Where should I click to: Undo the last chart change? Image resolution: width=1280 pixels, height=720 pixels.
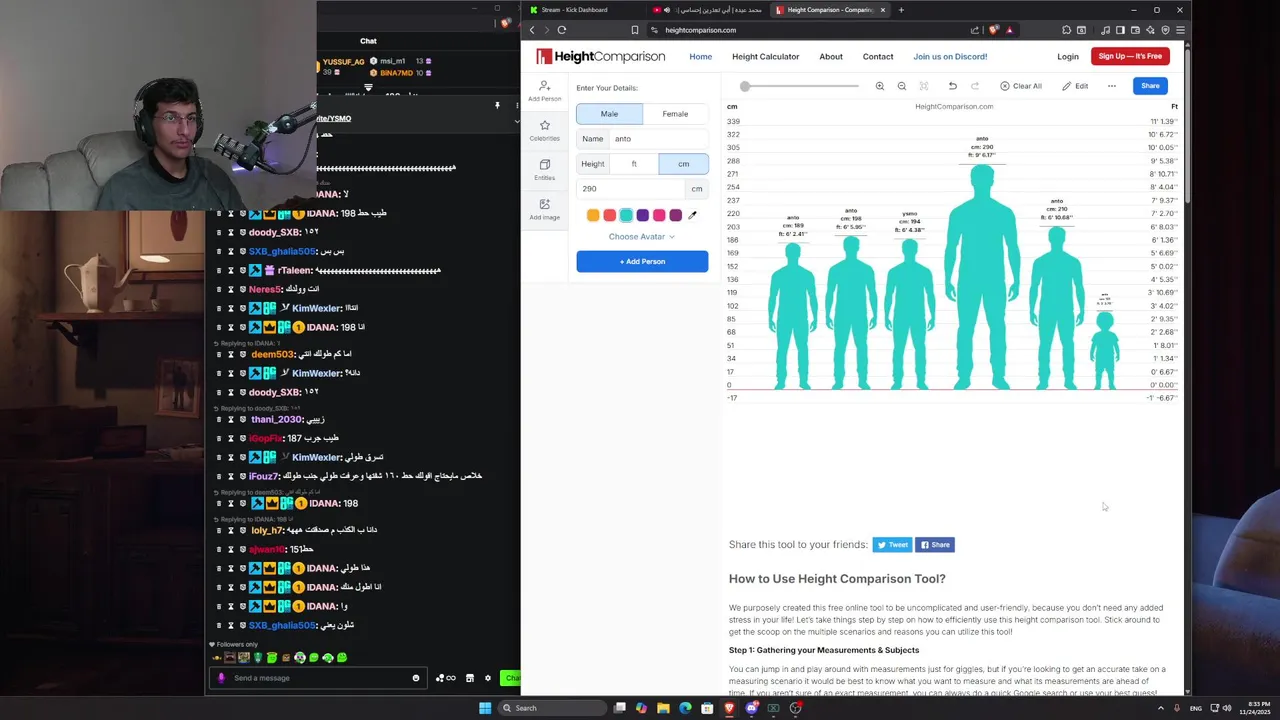pos(953,86)
